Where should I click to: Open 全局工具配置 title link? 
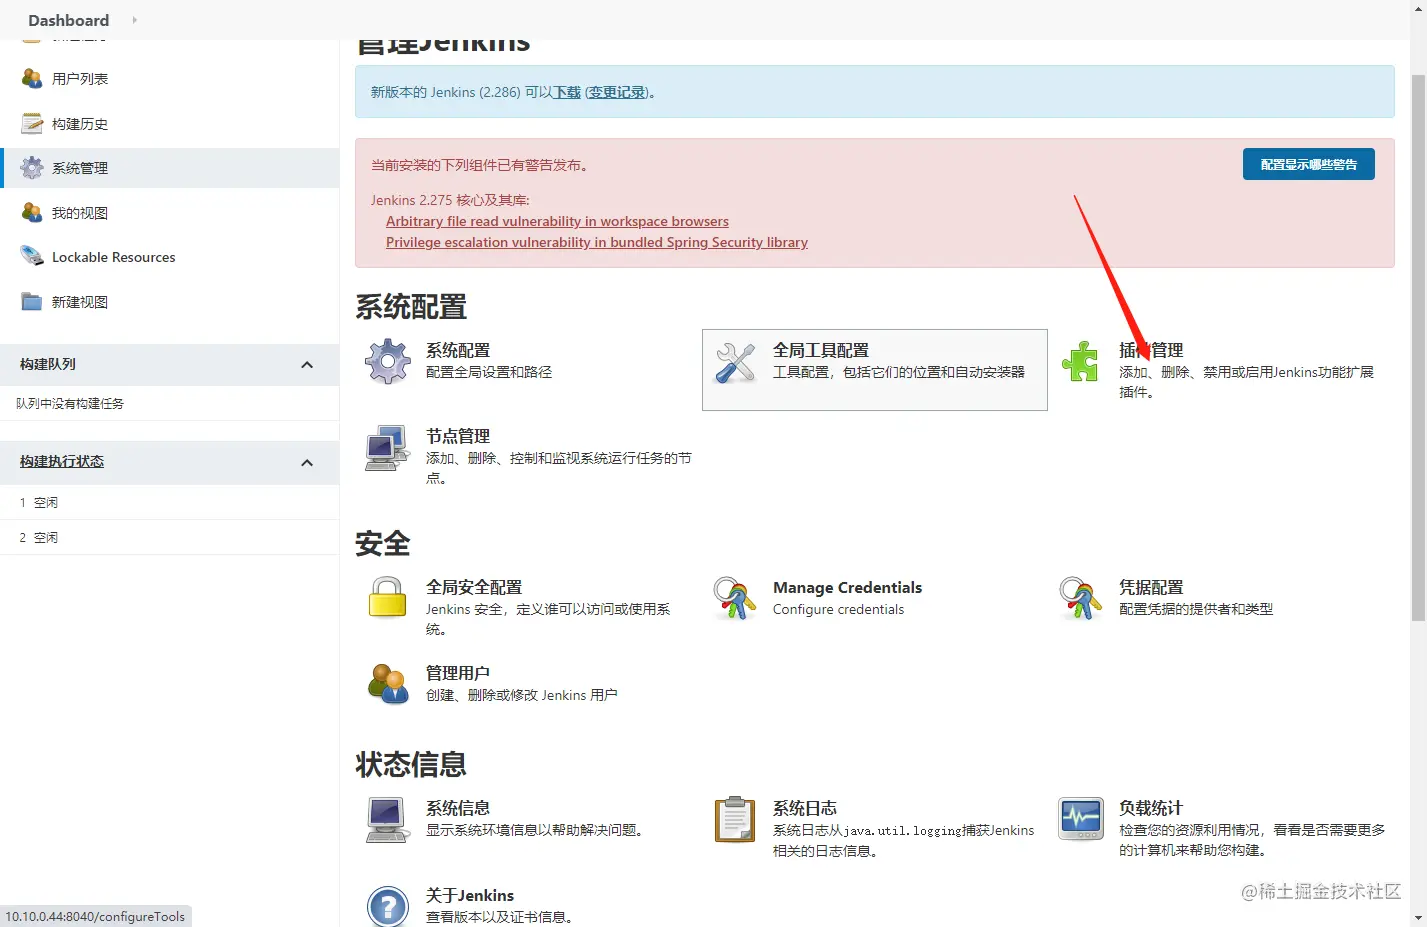(821, 350)
